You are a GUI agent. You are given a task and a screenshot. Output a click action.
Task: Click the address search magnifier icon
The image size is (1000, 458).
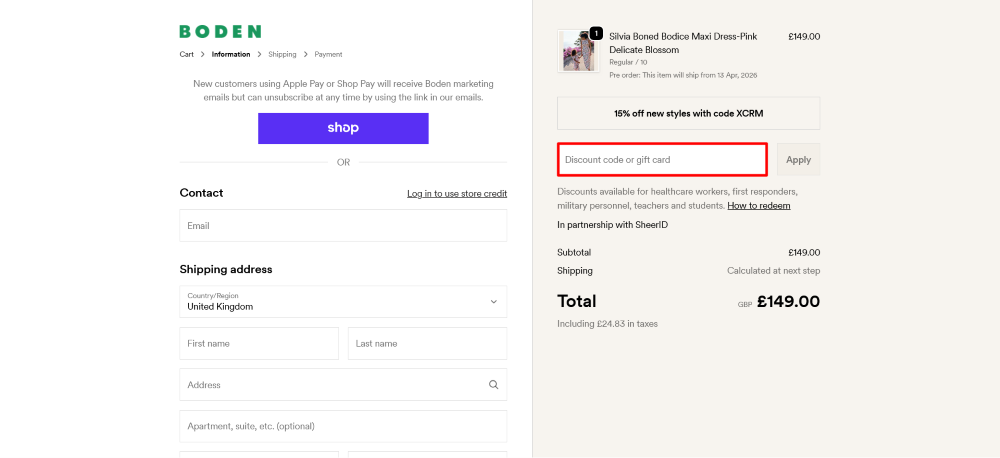[x=494, y=385]
